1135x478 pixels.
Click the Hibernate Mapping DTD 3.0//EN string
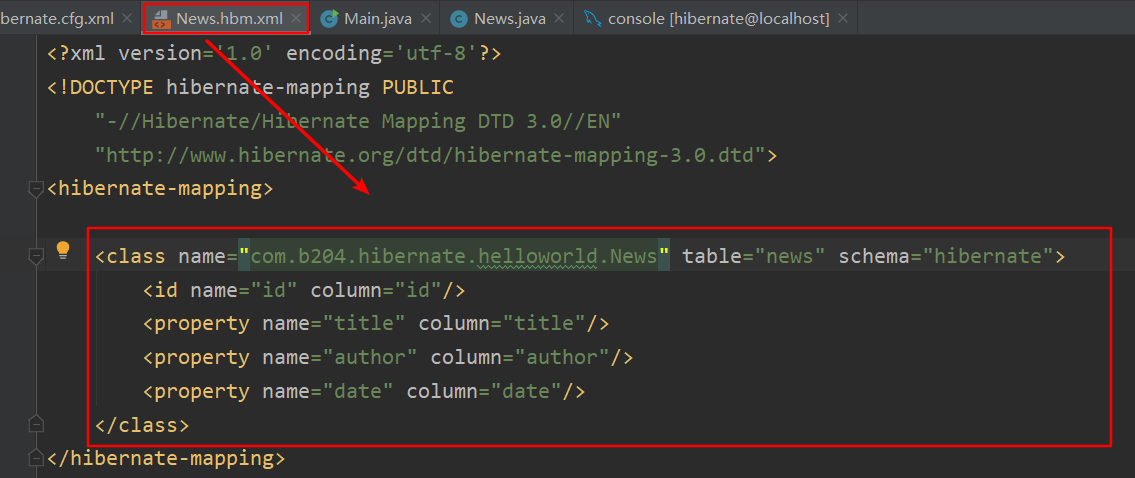pyautogui.click(x=358, y=121)
